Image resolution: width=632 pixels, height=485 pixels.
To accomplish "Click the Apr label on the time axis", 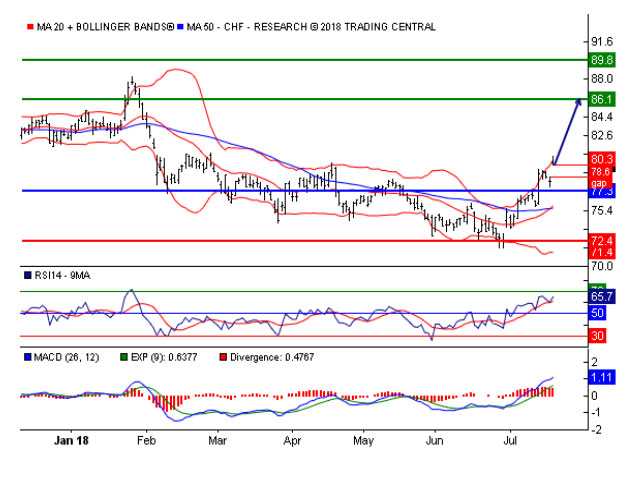I will tap(292, 439).
